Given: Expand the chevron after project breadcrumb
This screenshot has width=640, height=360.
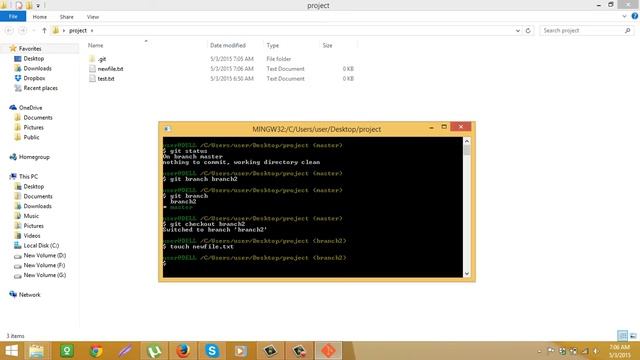Looking at the screenshot, I should click(x=92, y=31).
